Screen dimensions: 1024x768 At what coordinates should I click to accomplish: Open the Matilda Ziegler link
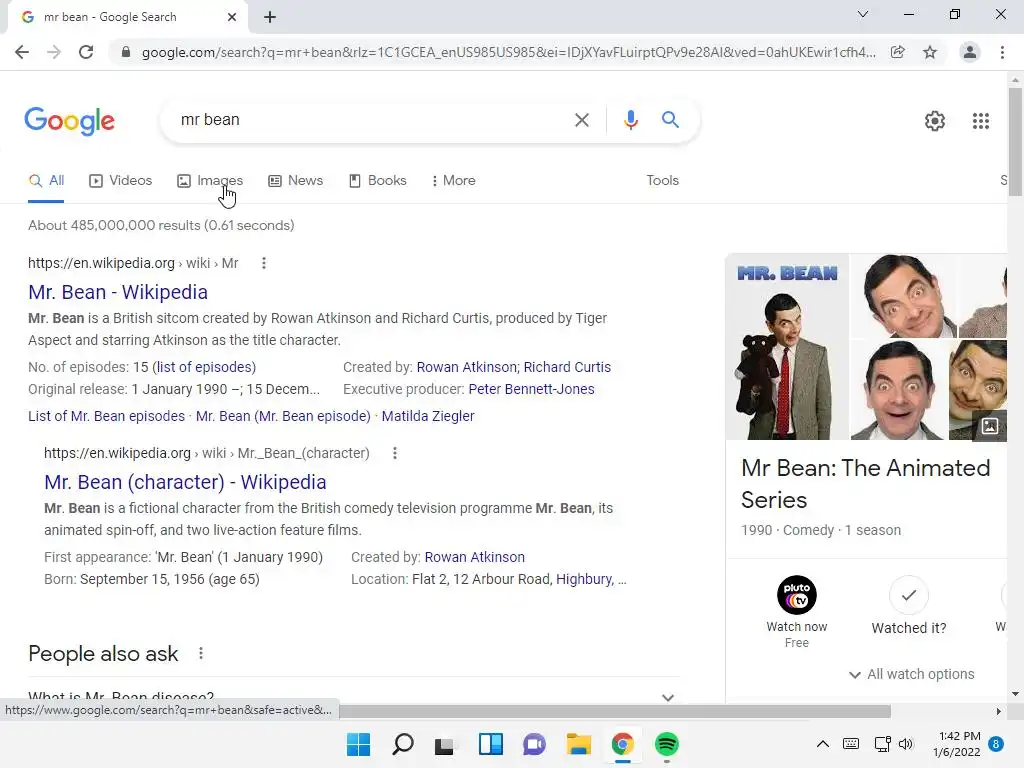(x=428, y=416)
